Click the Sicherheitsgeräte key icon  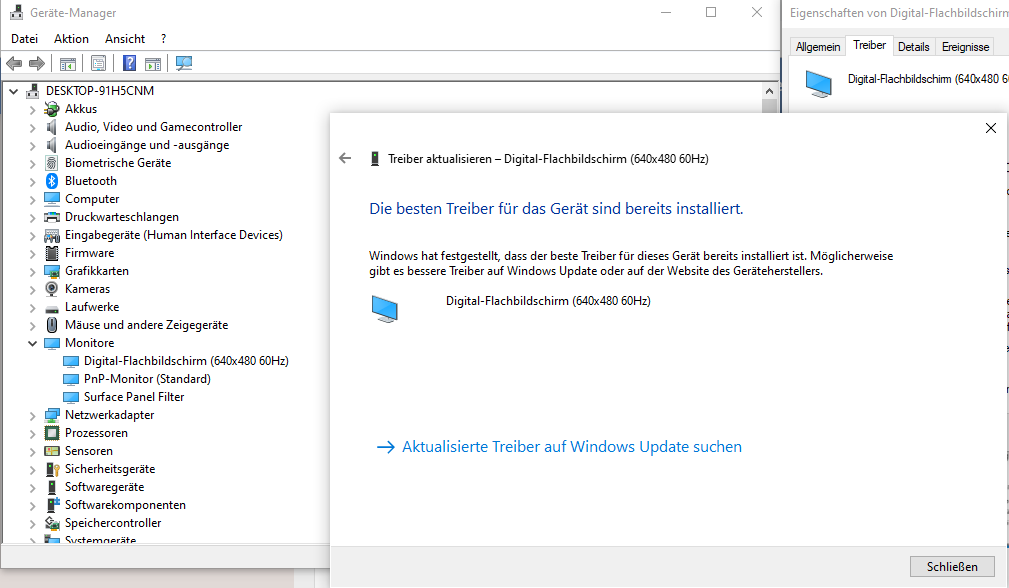coord(52,469)
